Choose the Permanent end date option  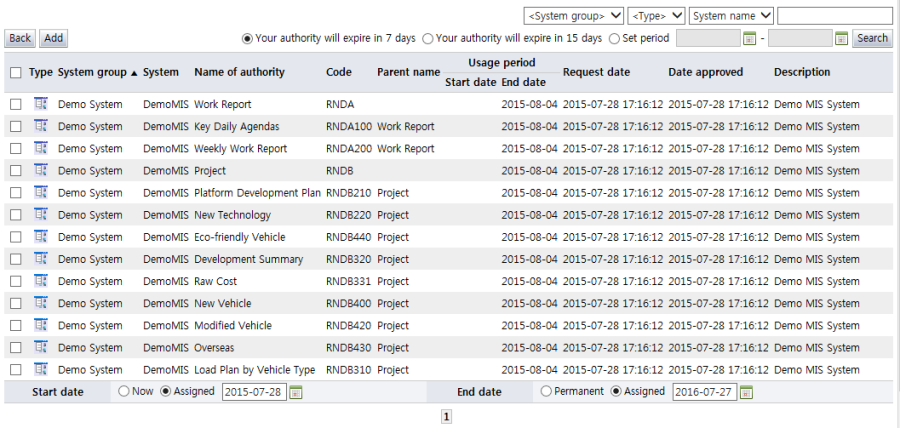click(x=546, y=392)
